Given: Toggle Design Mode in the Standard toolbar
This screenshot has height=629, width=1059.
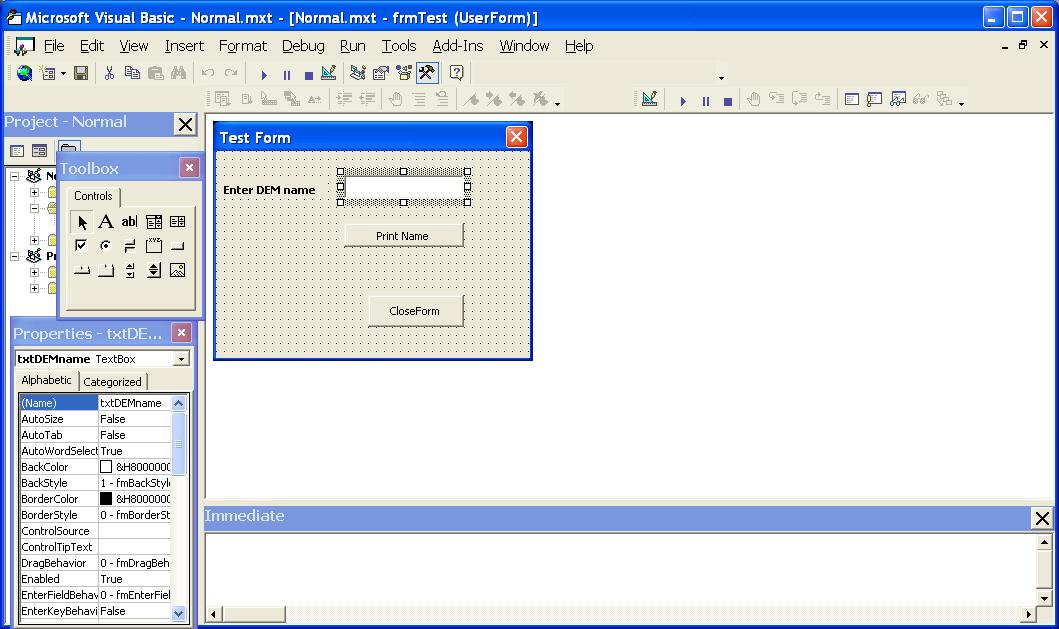Looking at the screenshot, I should [x=329, y=73].
